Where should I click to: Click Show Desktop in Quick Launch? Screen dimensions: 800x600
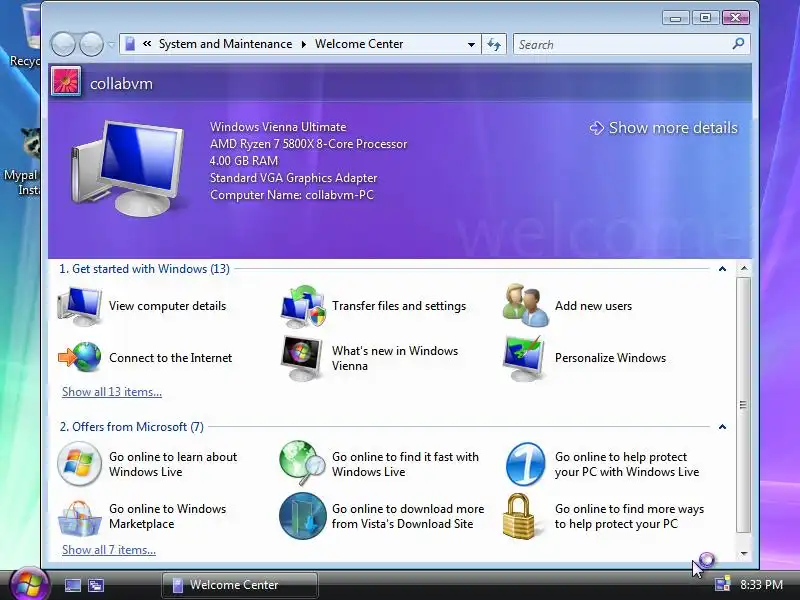coord(72,585)
